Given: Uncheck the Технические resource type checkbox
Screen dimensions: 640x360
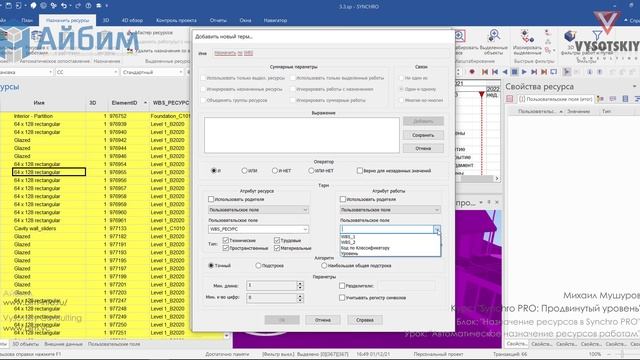Looking at the screenshot, I should click(x=225, y=240).
